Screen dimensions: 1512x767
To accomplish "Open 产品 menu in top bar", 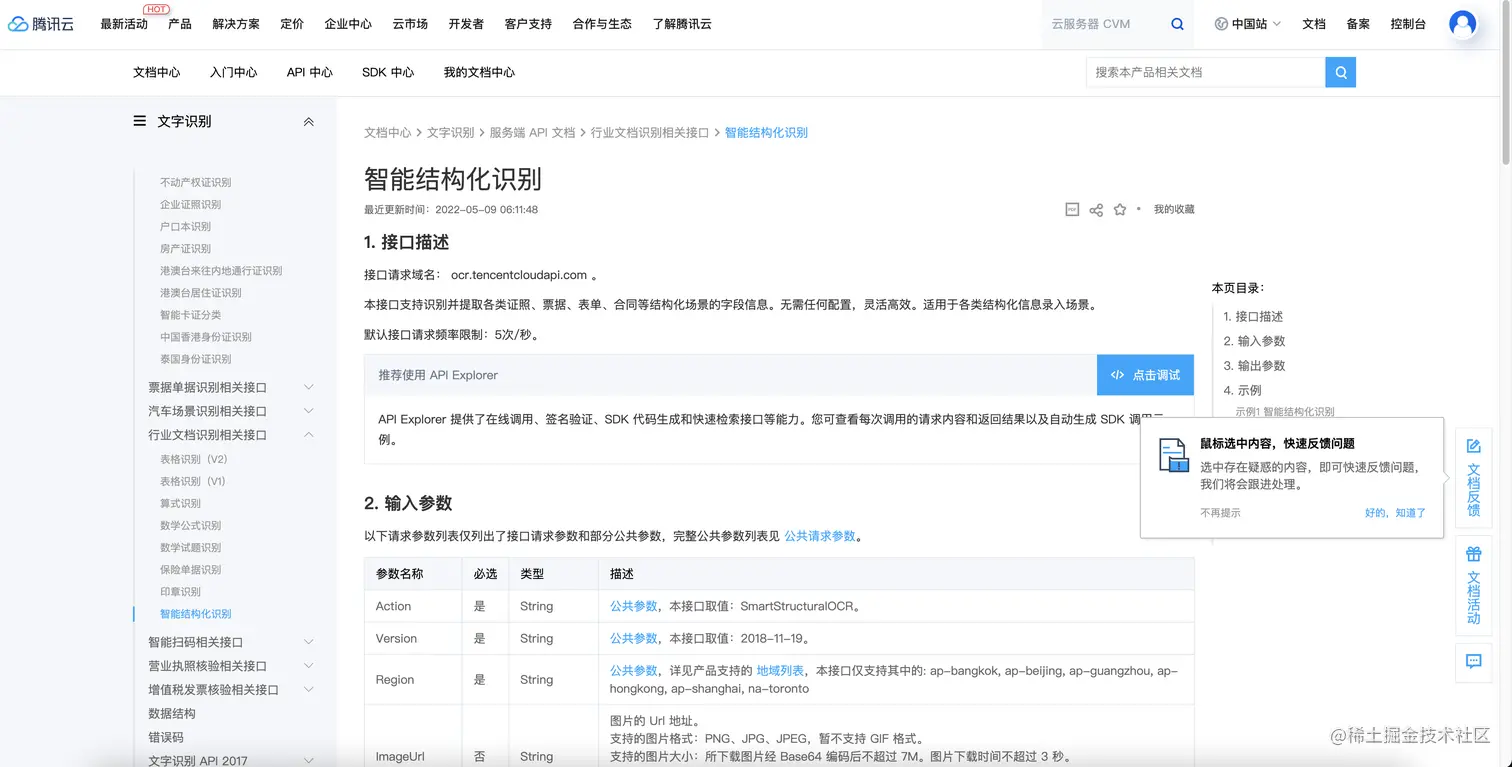I will tap(180, 24).
